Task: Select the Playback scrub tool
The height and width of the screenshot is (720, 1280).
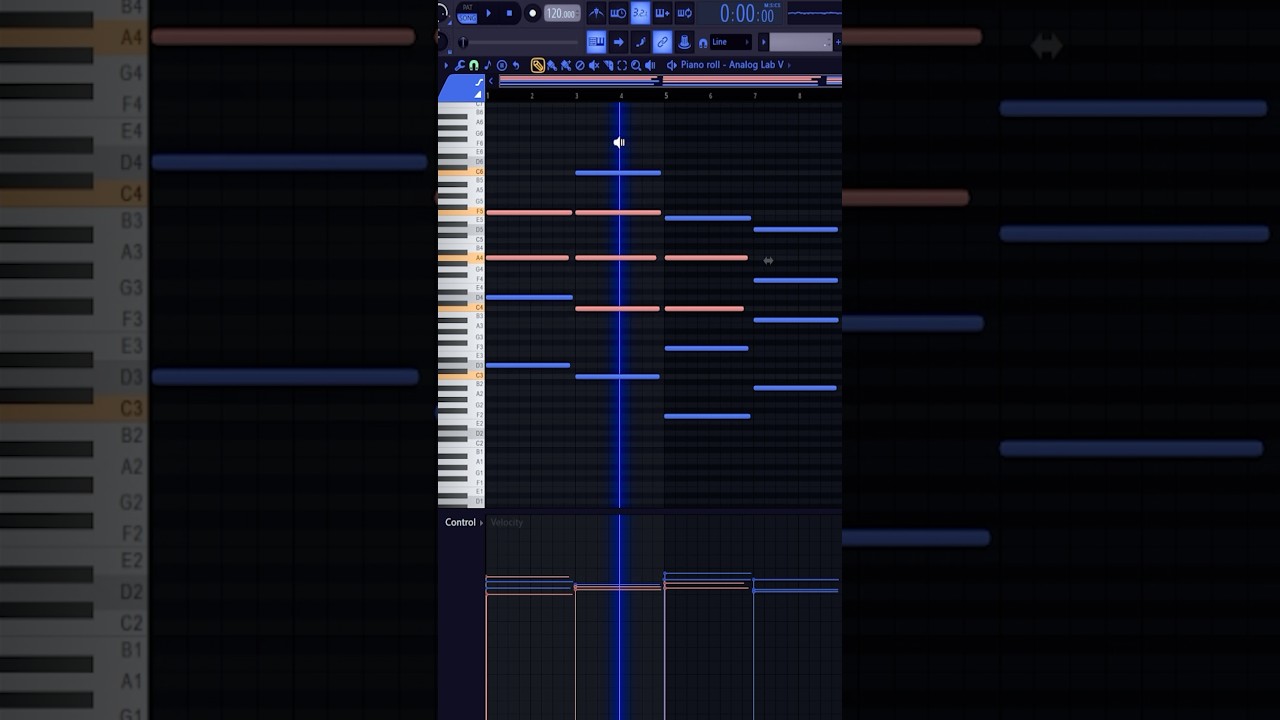Action: click(x=650, y=65)
